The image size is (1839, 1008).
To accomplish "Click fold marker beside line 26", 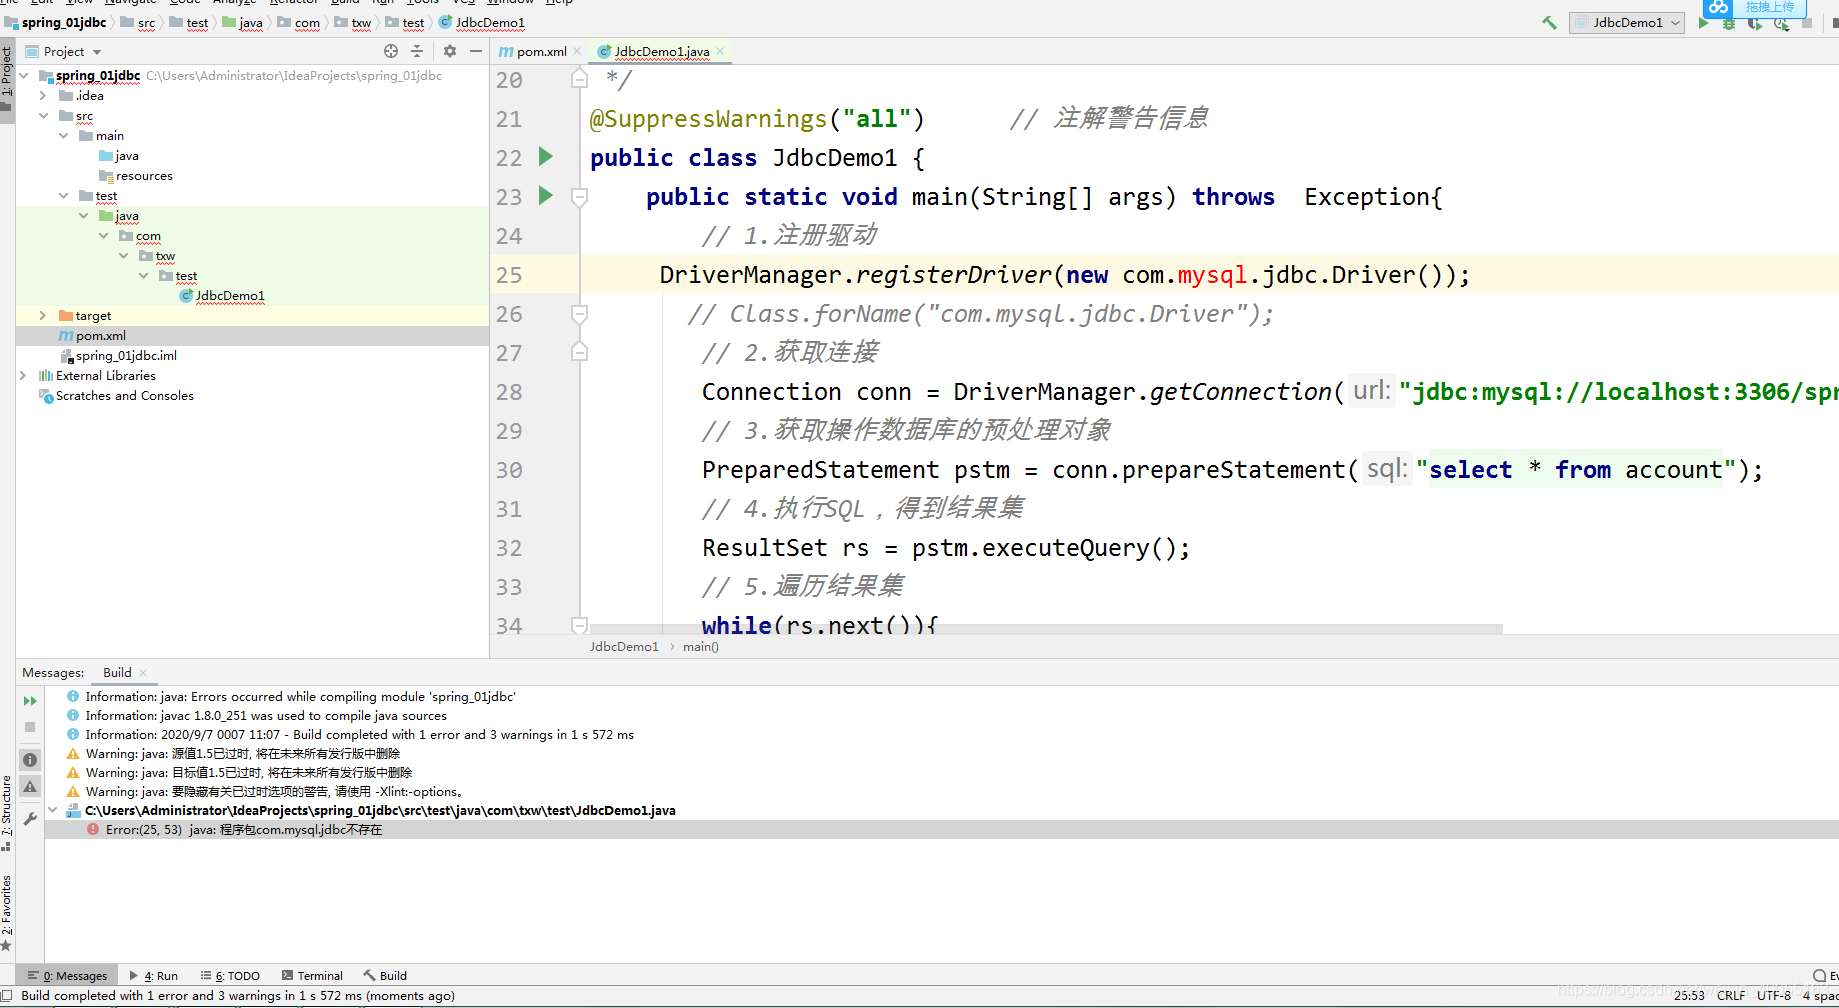I will (x=579, y=314).
